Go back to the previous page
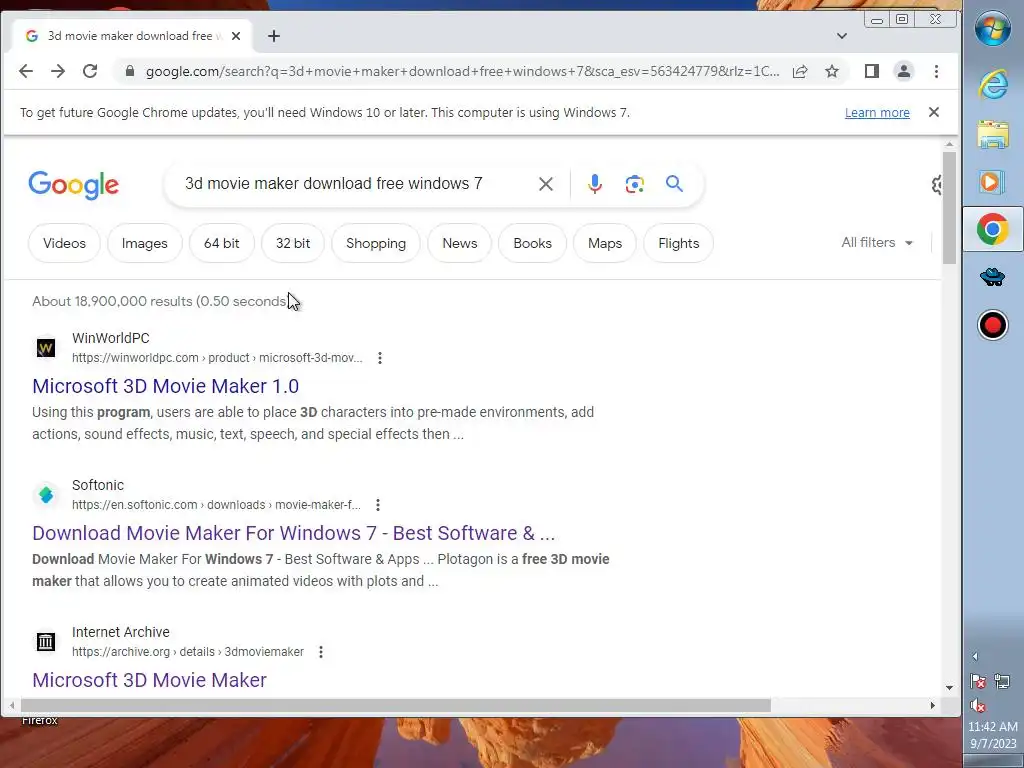This screenshot has height=768, width=1024. (x=25, y=71)
